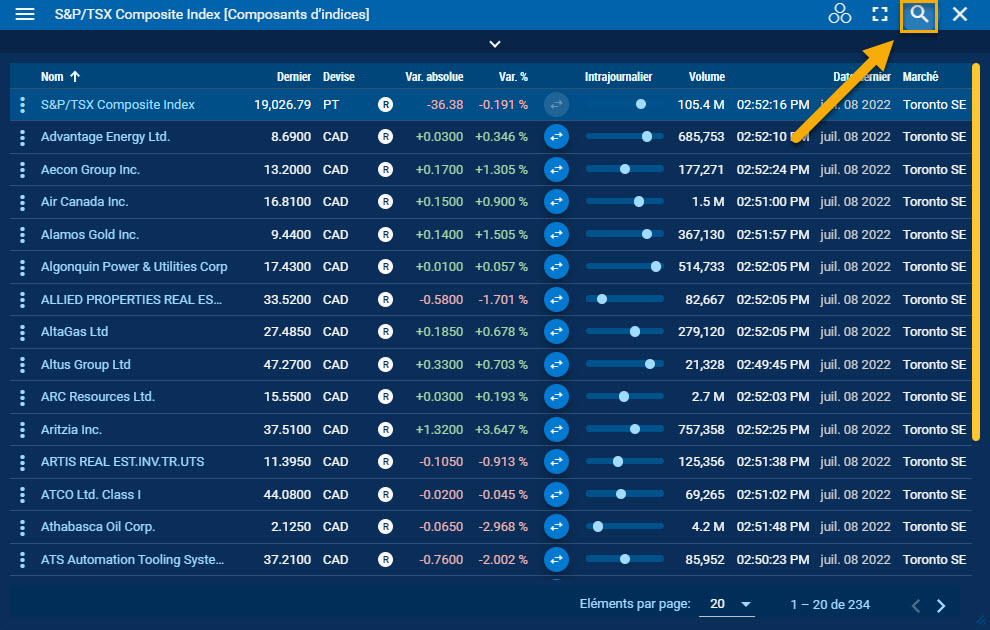The width and height of the screenshot is (990, 630).
Task: Click the realtime R icon for Air Canada Inc.
Action: coord(385,202)
